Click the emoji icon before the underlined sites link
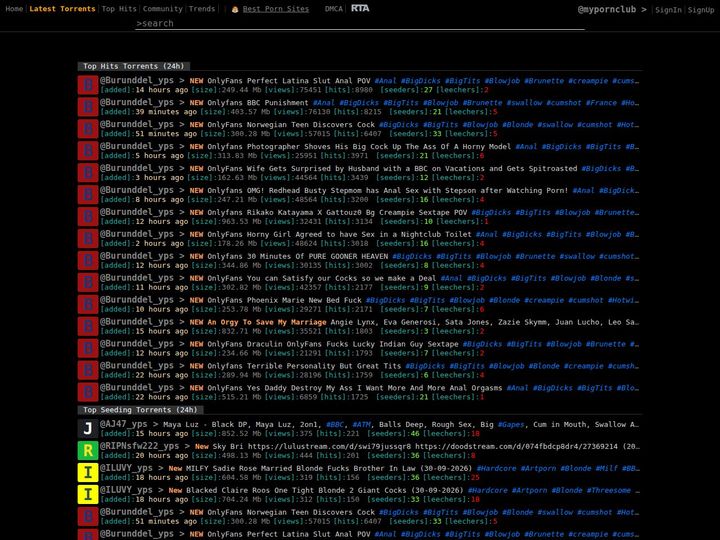Viewport: 720px width, 540px height. click(x=235, y=9)
